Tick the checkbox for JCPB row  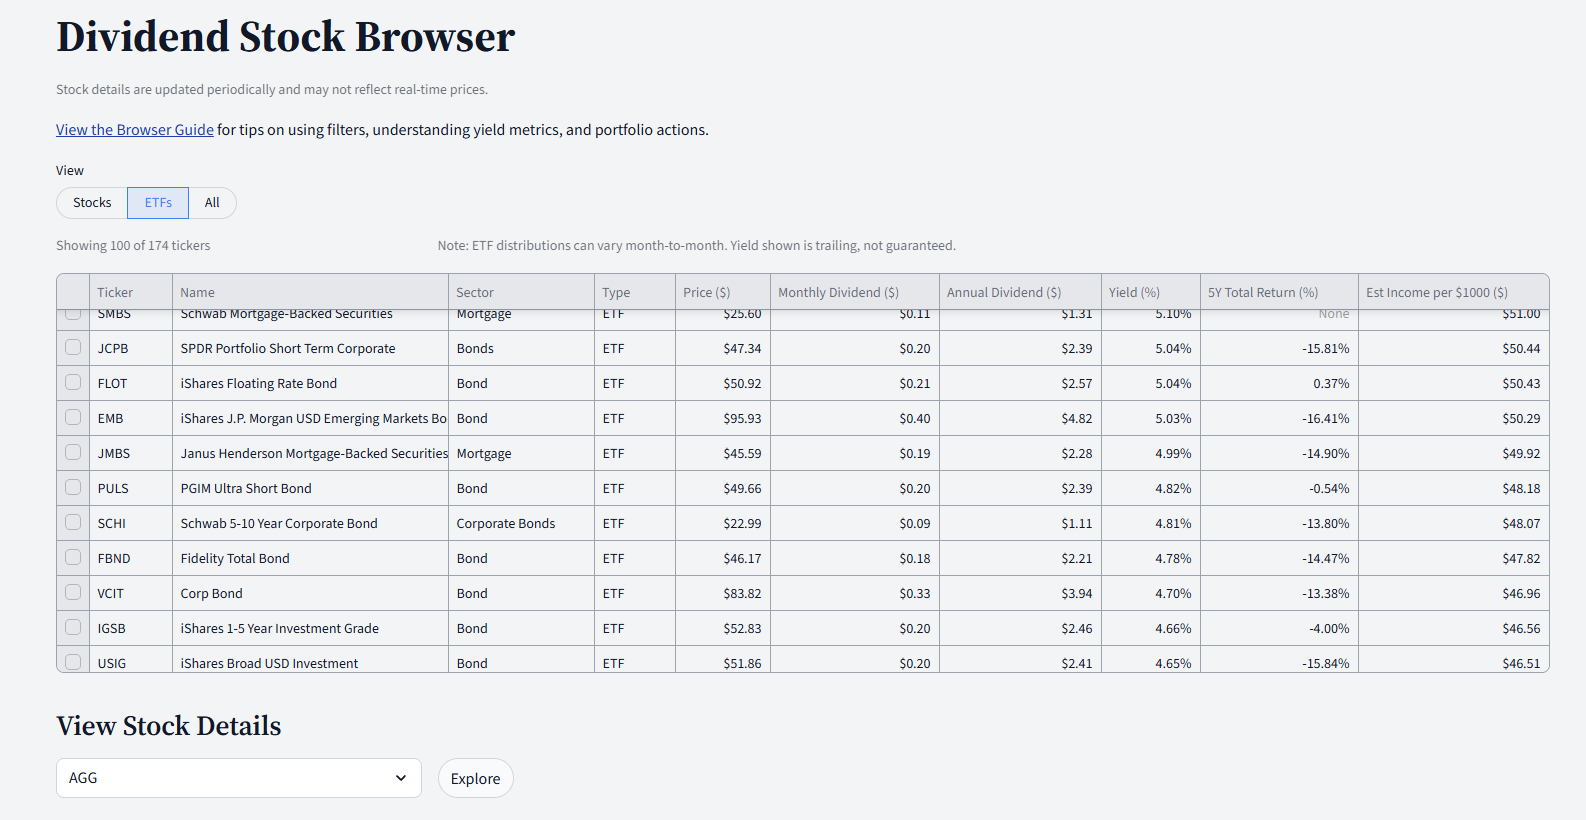click(73, 347)
